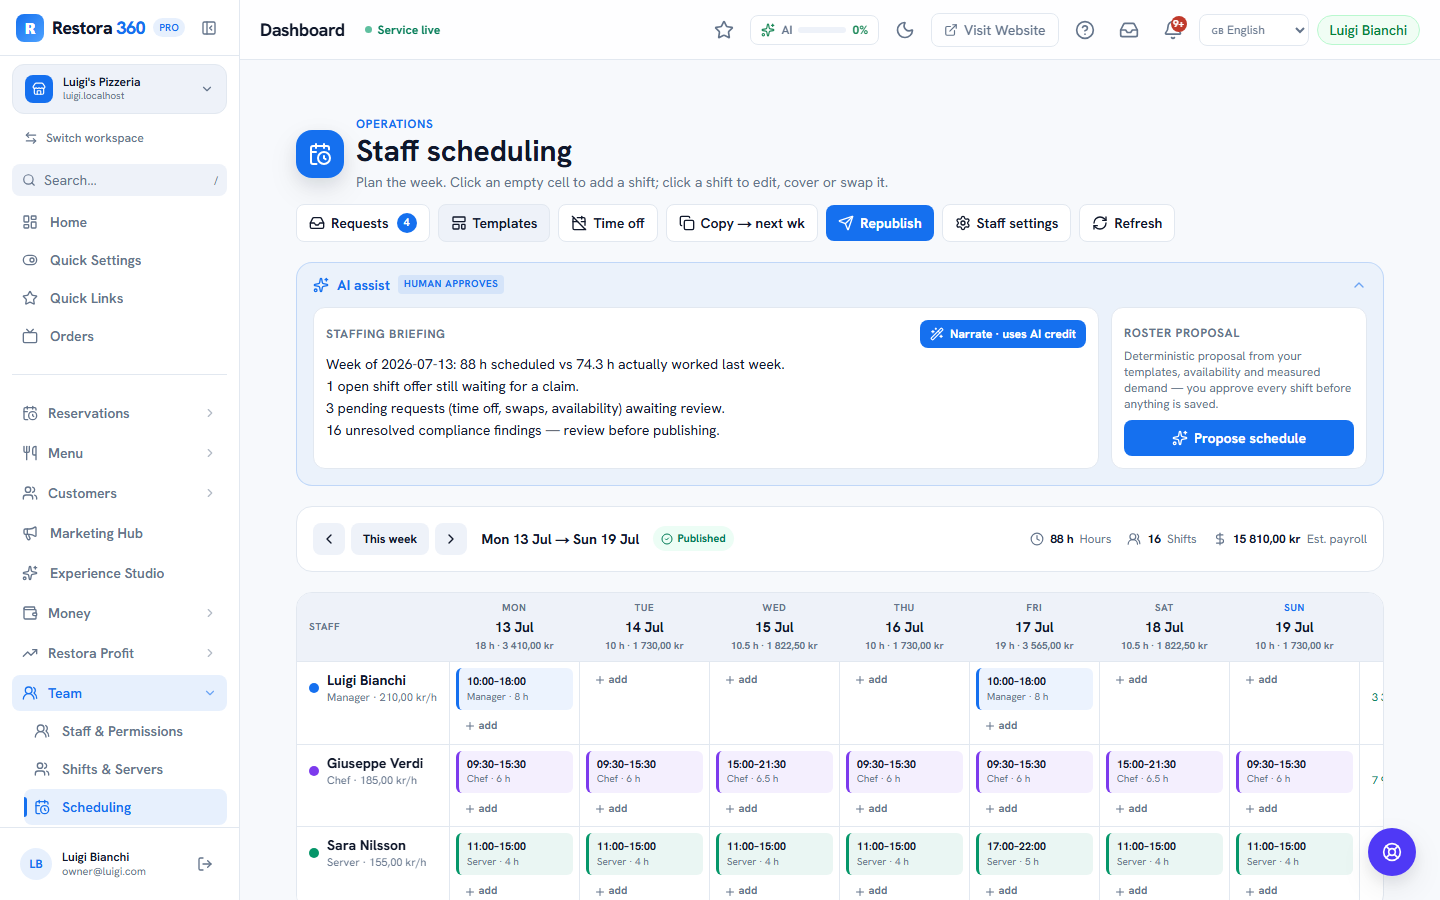The width and height of the screenshot is (1440, 900).
Task: Go to previous week arrow
Action: [329, 539]
